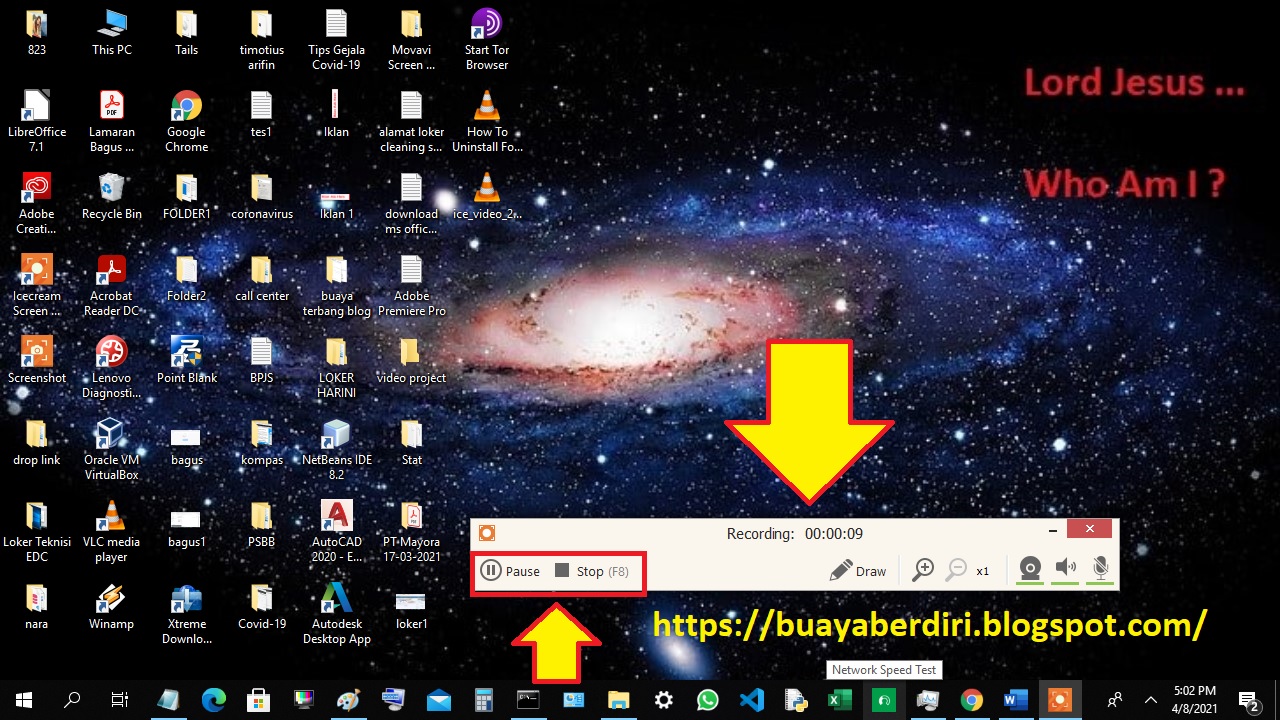Click the Icecream recorder logo on the toolbar

(x=488, y=533)
